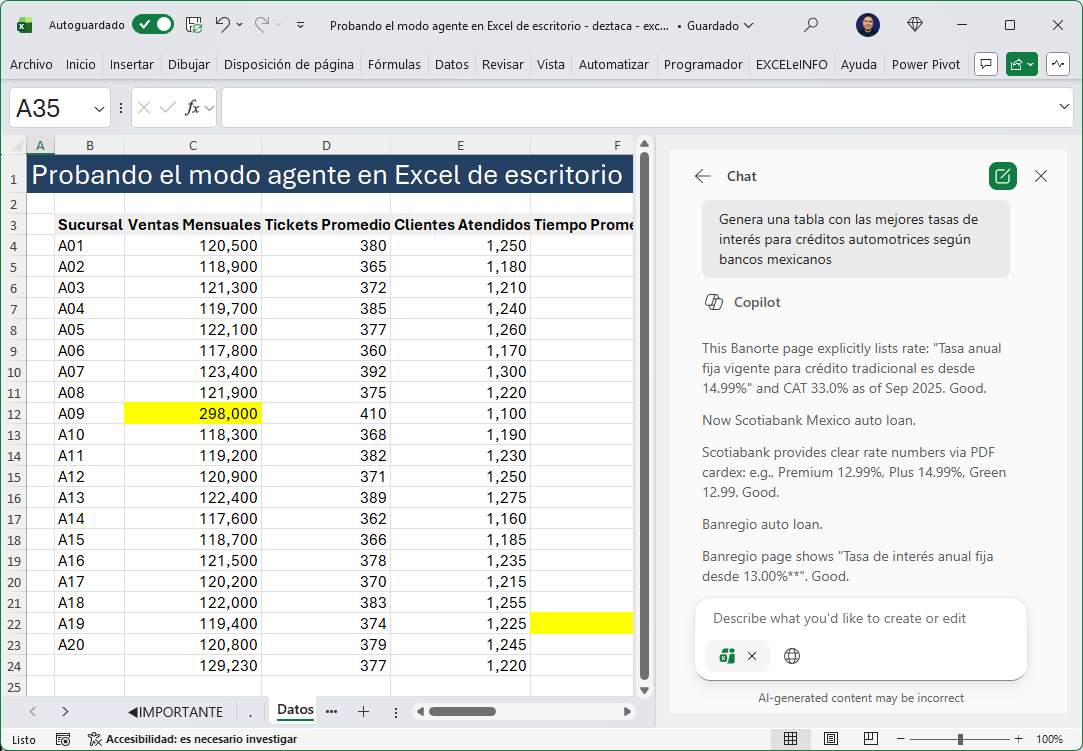Click the vertical scrollbar down arrow

point(644,690)
